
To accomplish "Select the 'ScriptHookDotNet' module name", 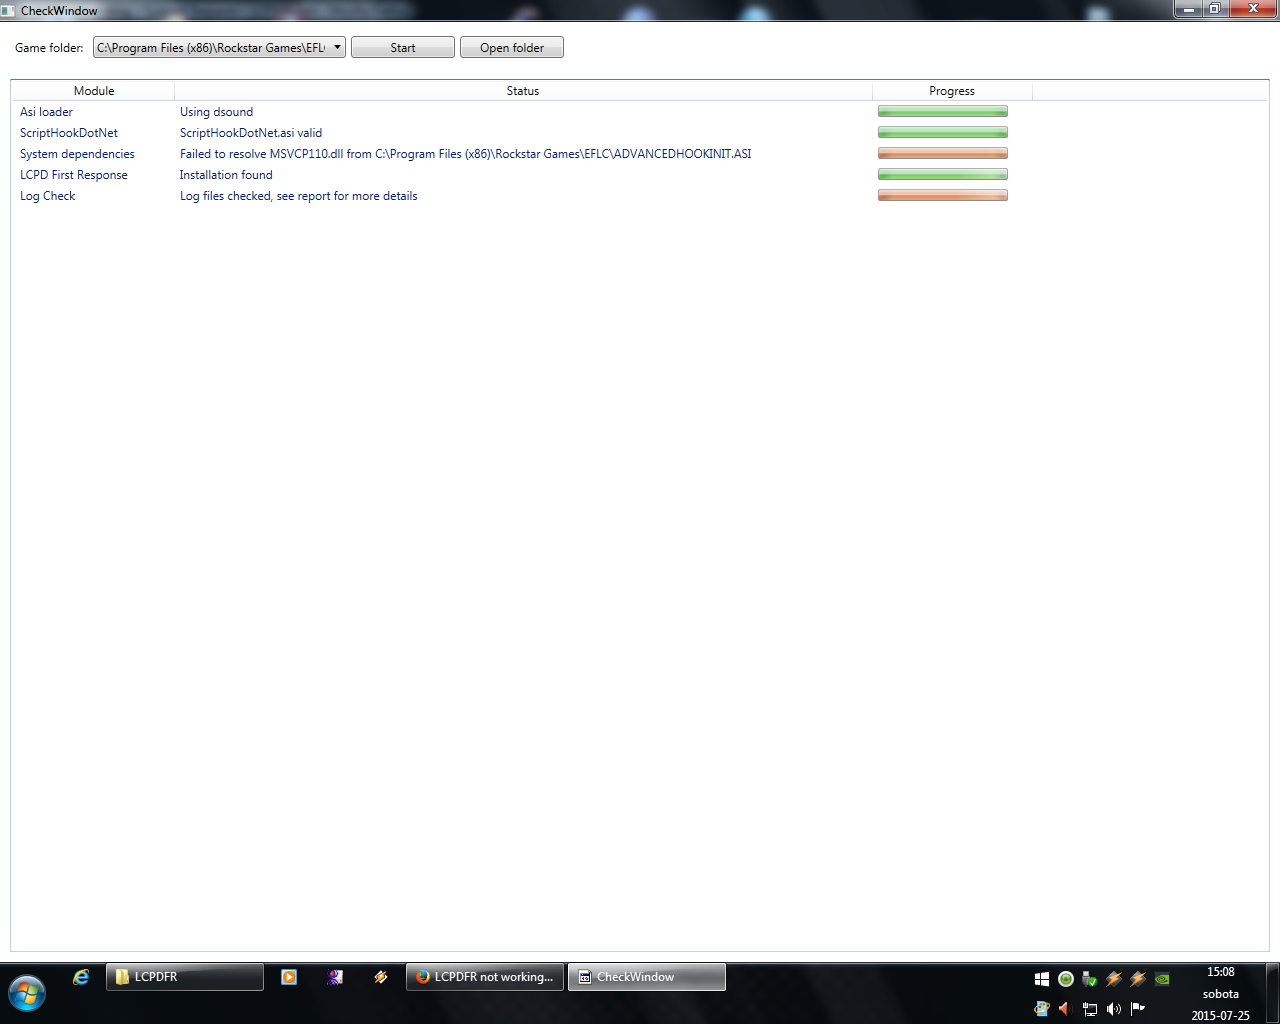I will tap(69, 133).
